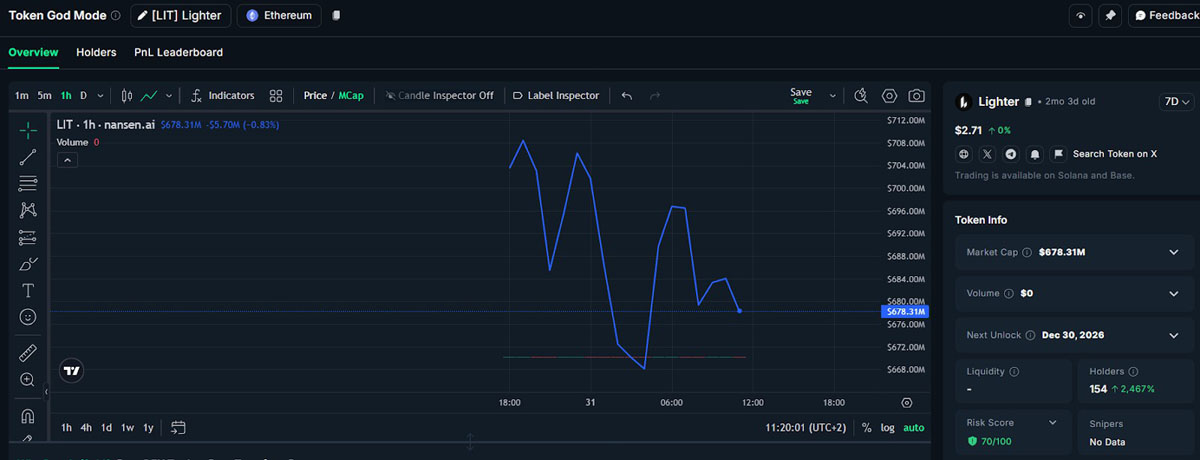This screenshot has height=460, width=1200.
Task: Open the emoji icons tool
Action: [28, 317]
